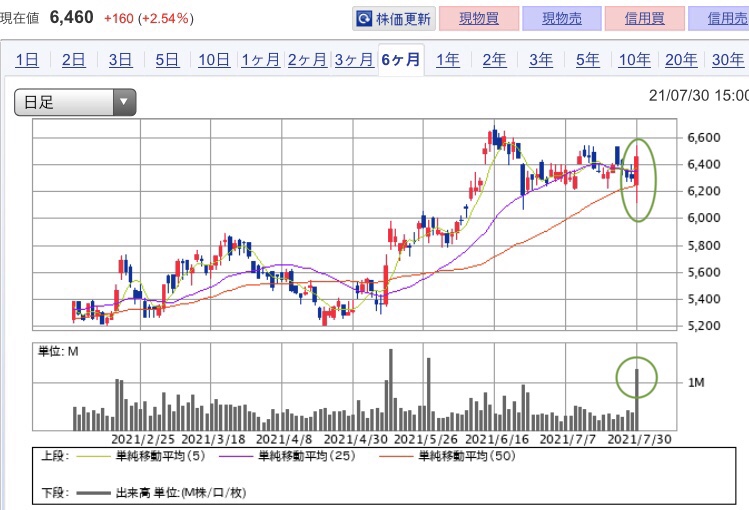Image resolution: width=749 pixels, height=510 pixels.
Task: Switch chart range to 20年
Action: pyautogui.click(x=681, y=60)
